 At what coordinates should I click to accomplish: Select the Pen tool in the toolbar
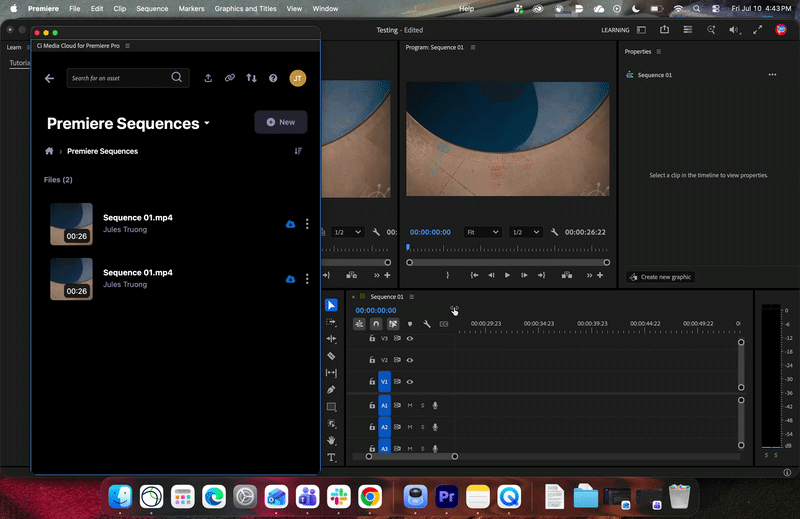point(331,390)
